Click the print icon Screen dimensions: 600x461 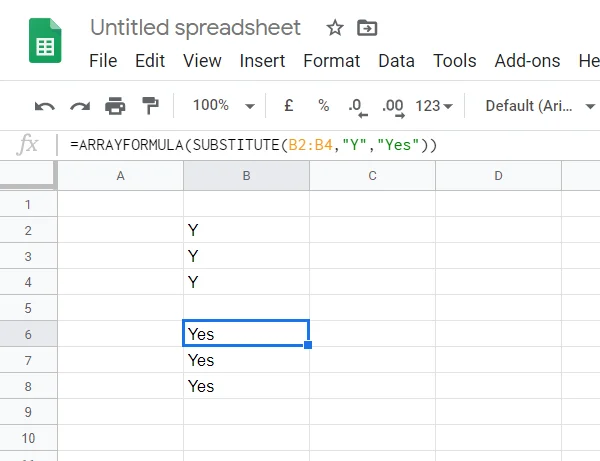[115, 106]
